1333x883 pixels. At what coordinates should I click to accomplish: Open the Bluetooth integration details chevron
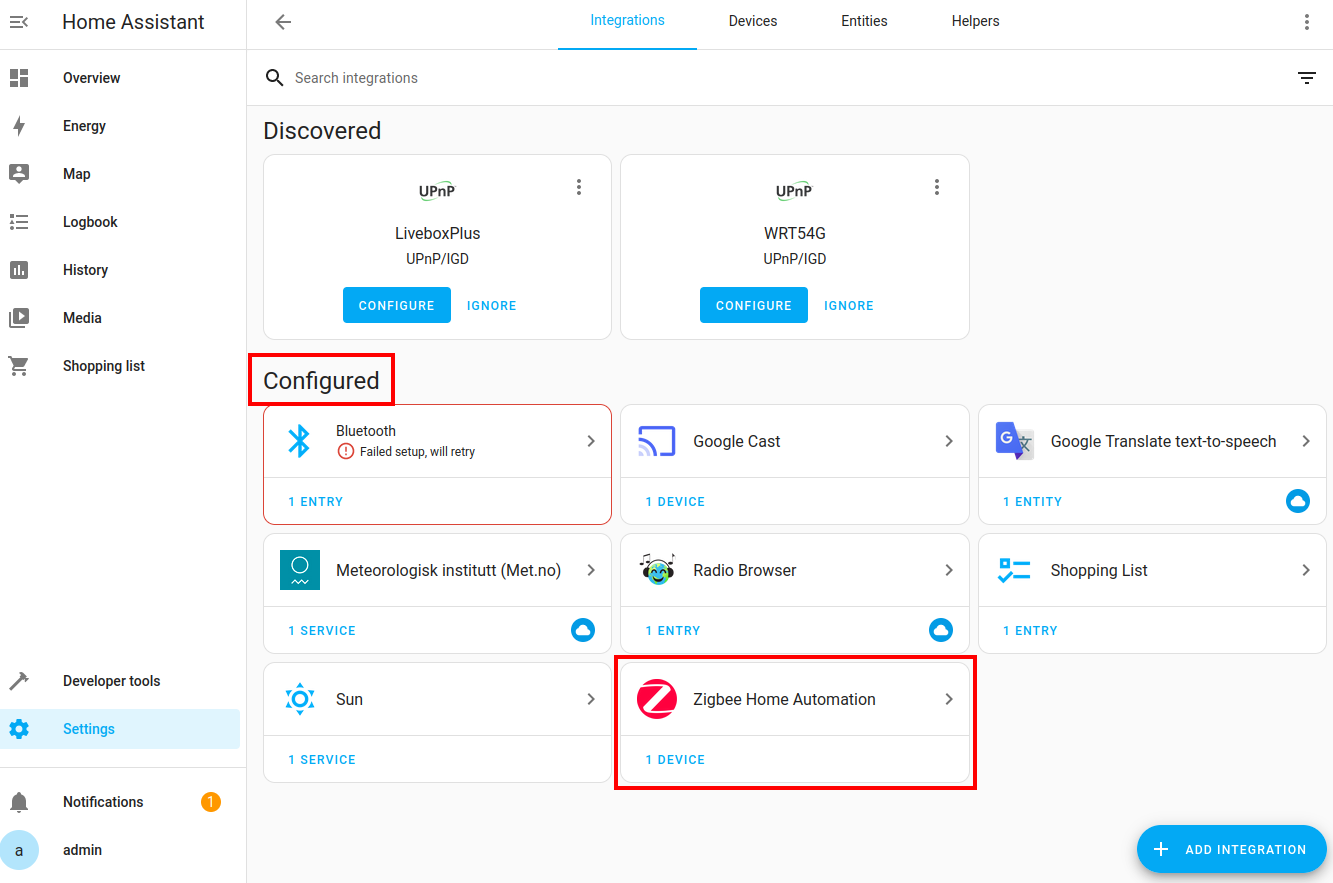(590, 440)
